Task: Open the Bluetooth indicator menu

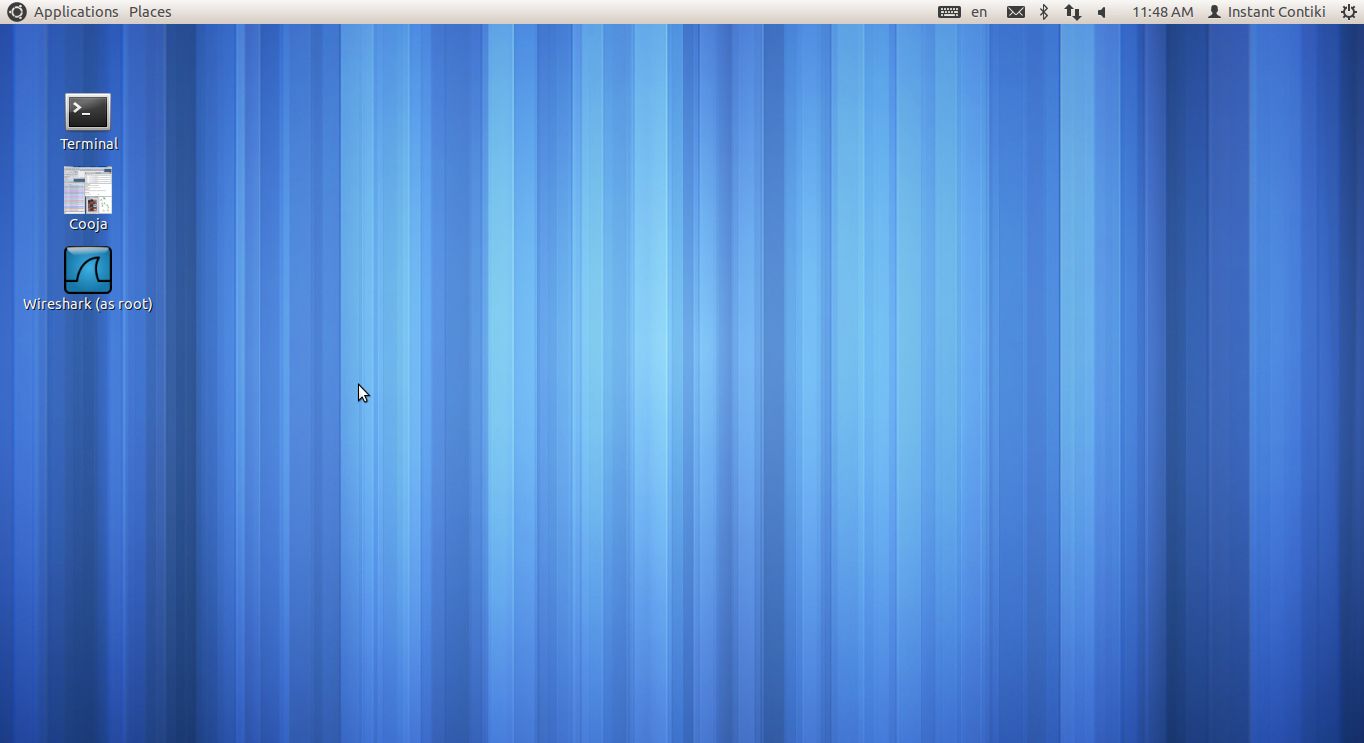Action: pyautogui.click(x=1044, y=12)
